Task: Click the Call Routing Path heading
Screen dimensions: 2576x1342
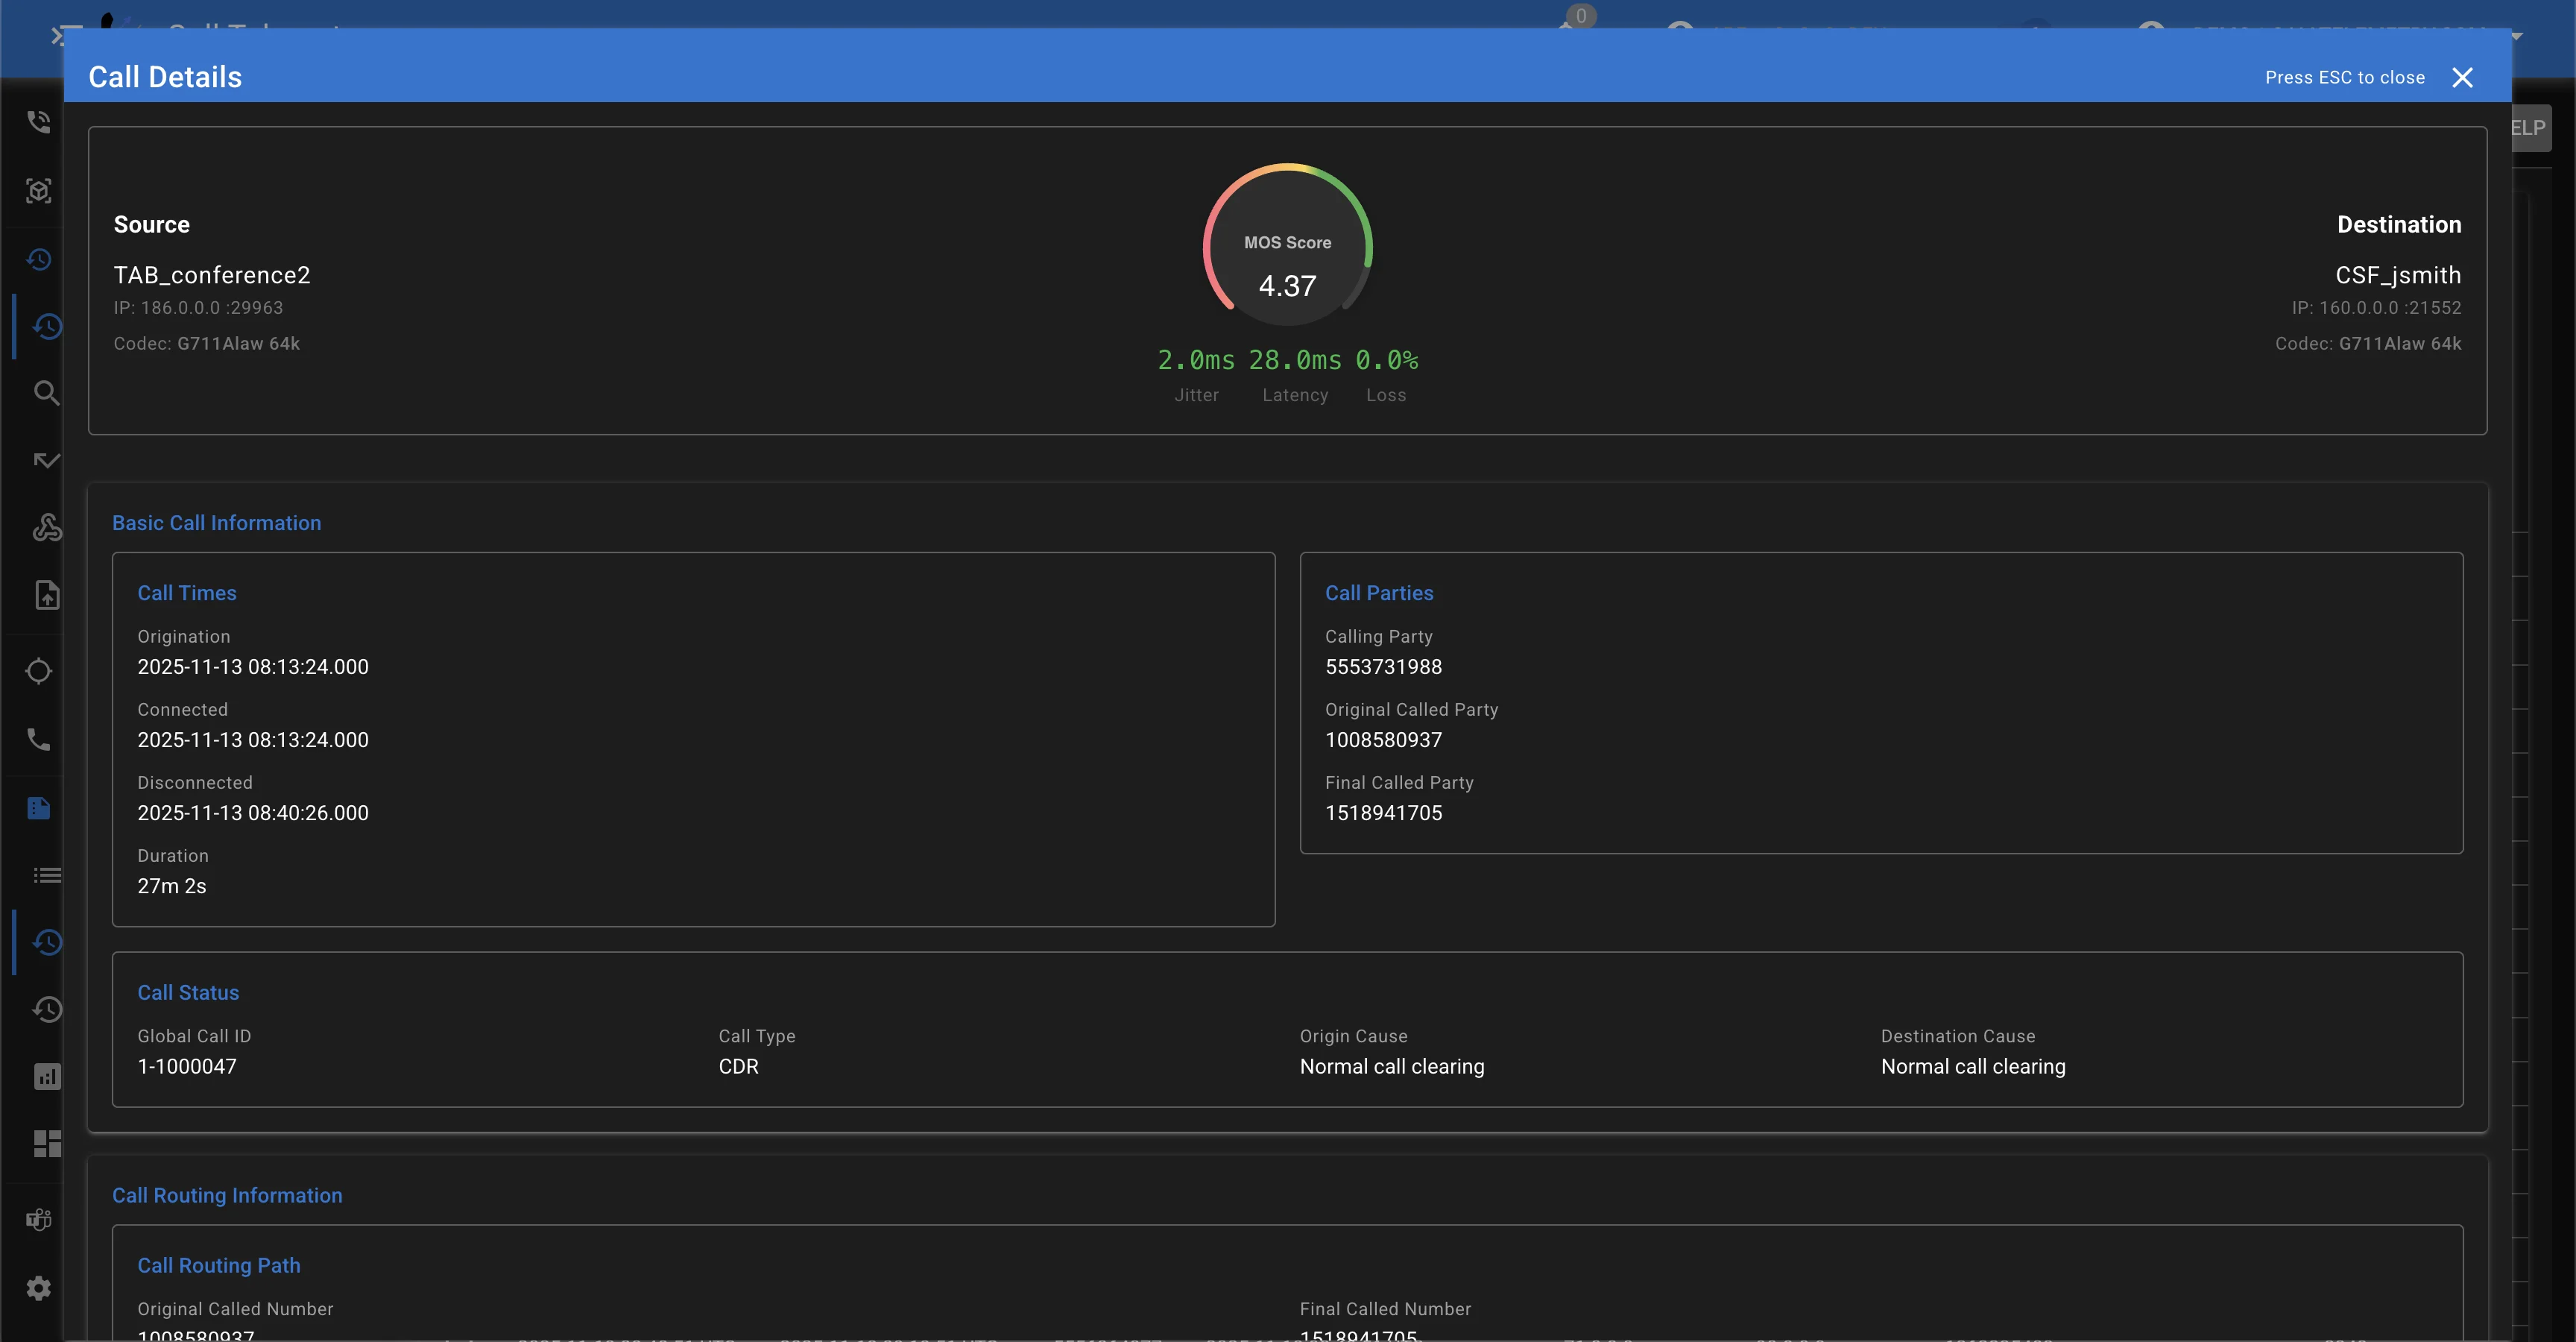Action: pos(219,1266)
